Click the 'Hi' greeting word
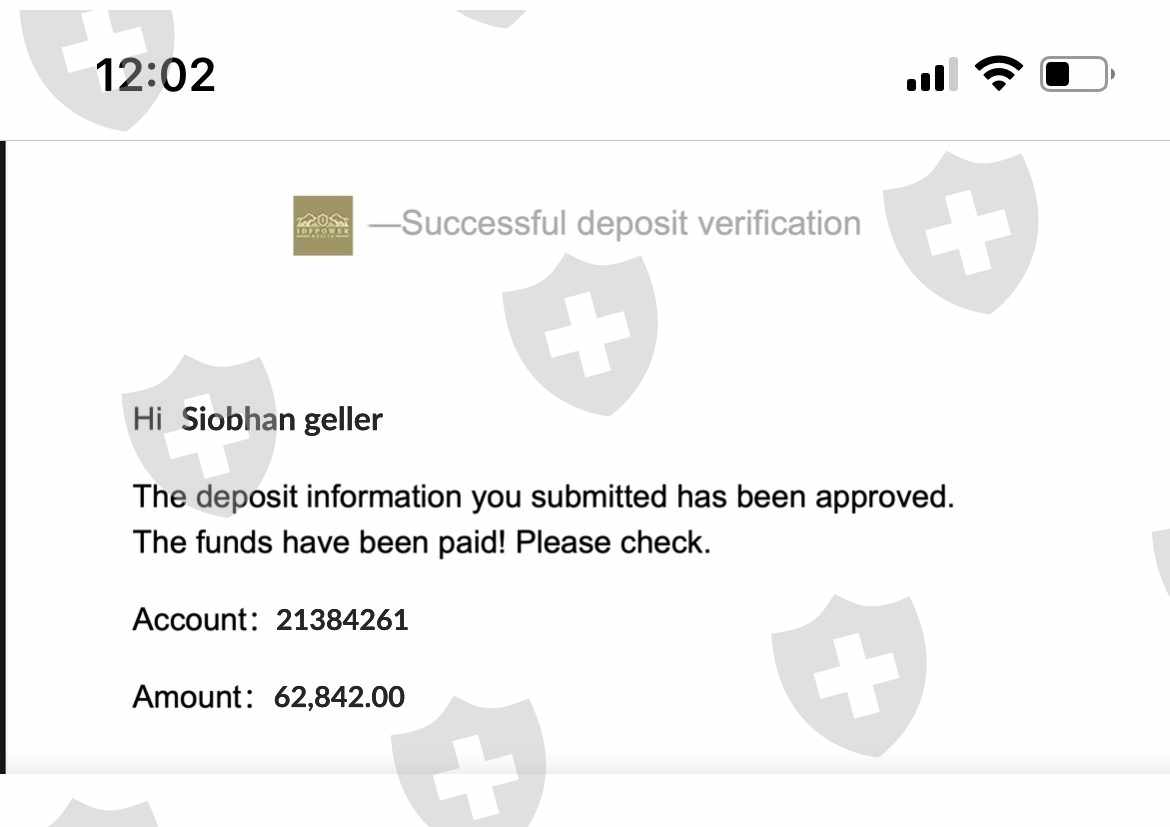 tap(147, 419)
